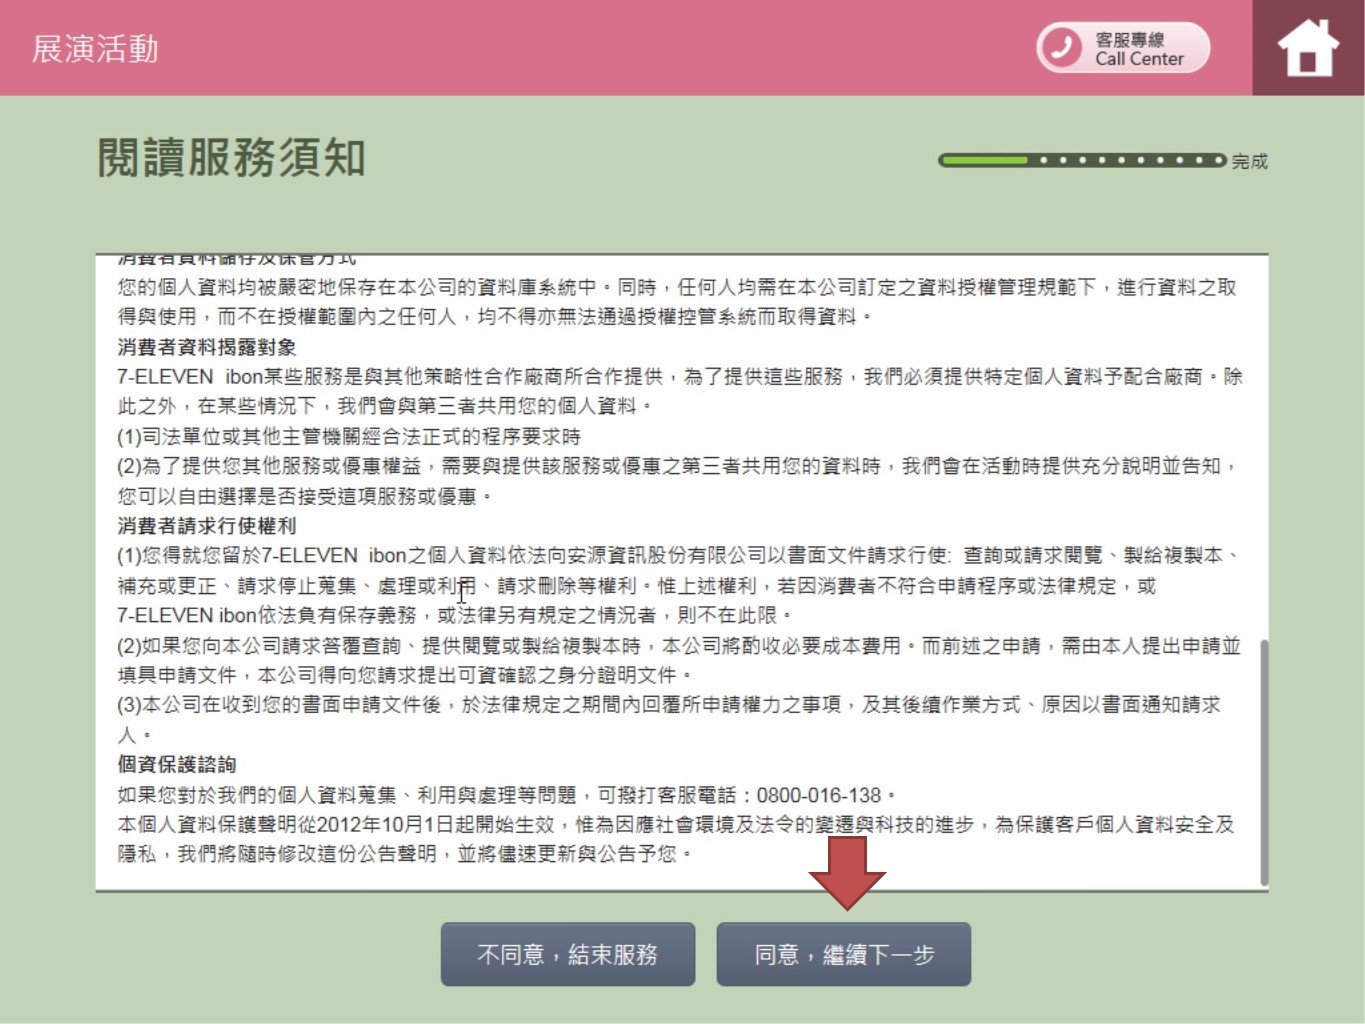Click the 閱讀服務須知 page heading
1365x1024 pixels.
coord(231,158)
